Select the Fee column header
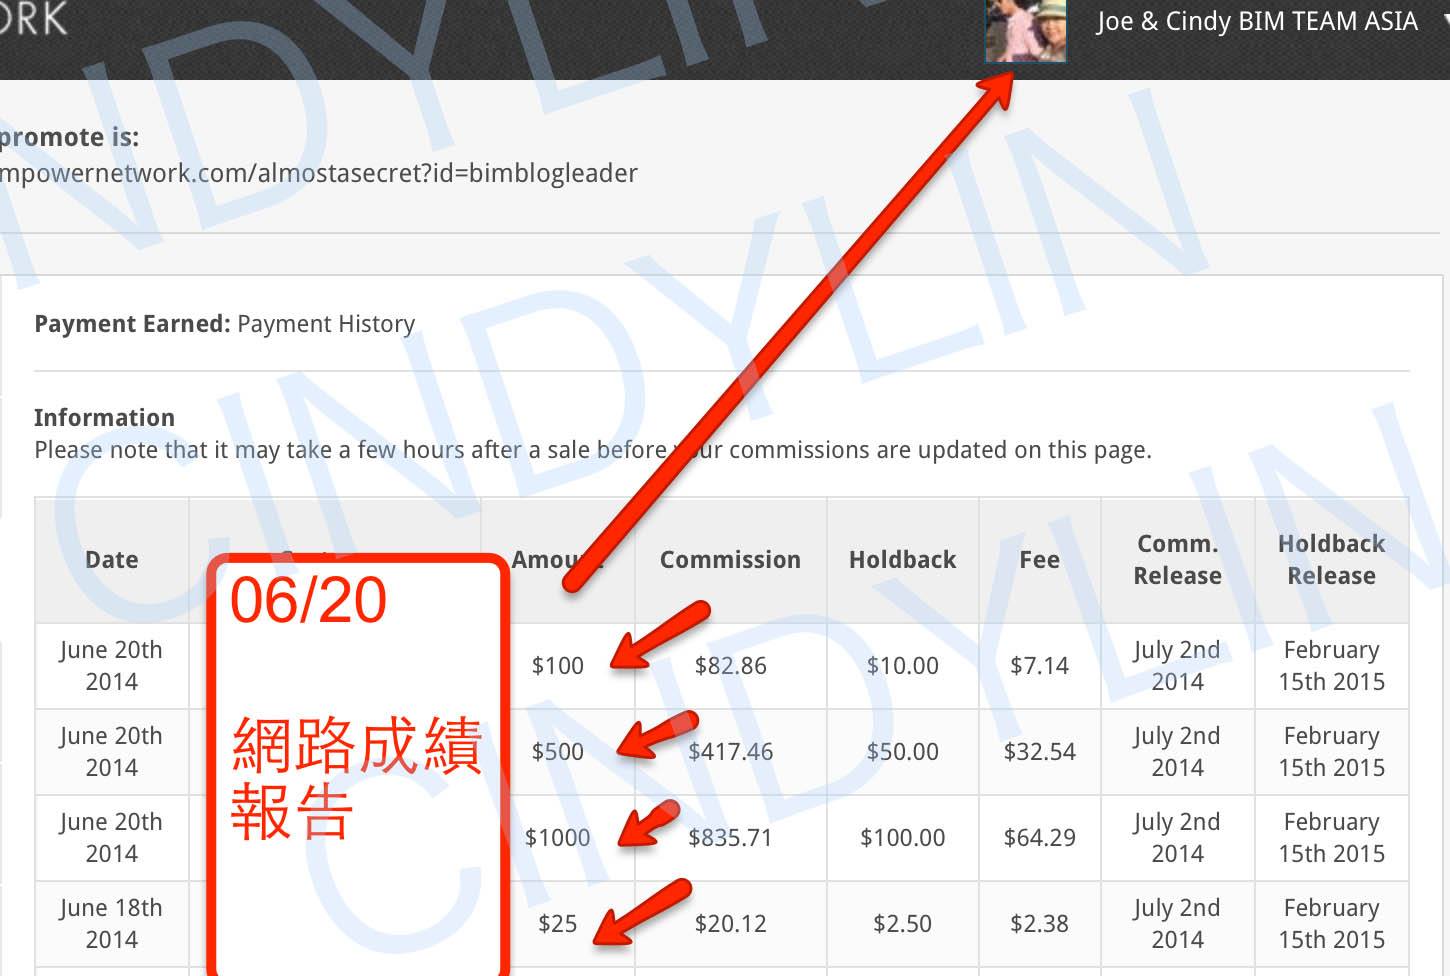1450x976 pixels. pyautogui.click(x=1039, y=560)
